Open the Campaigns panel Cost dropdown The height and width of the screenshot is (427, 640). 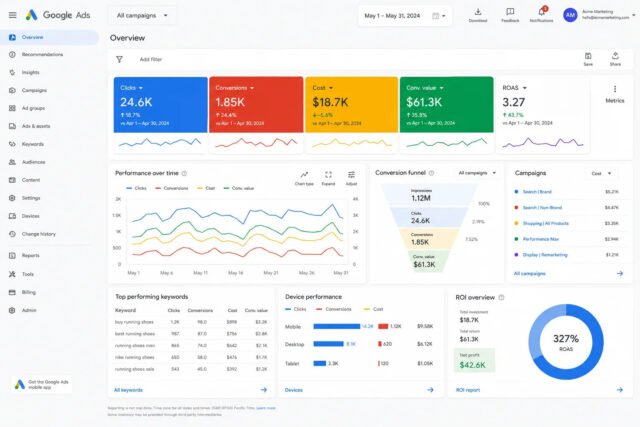(x=601, y=173)
